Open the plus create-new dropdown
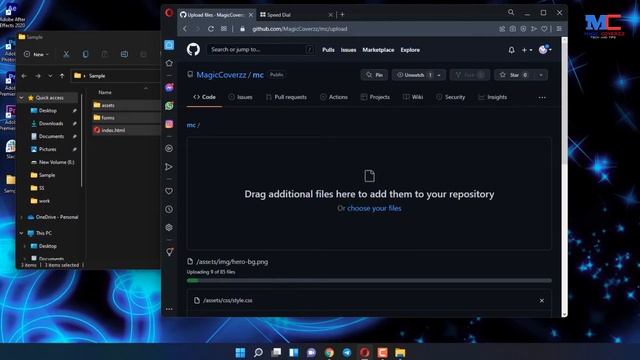The image size is (640, 360). (527, 50)
